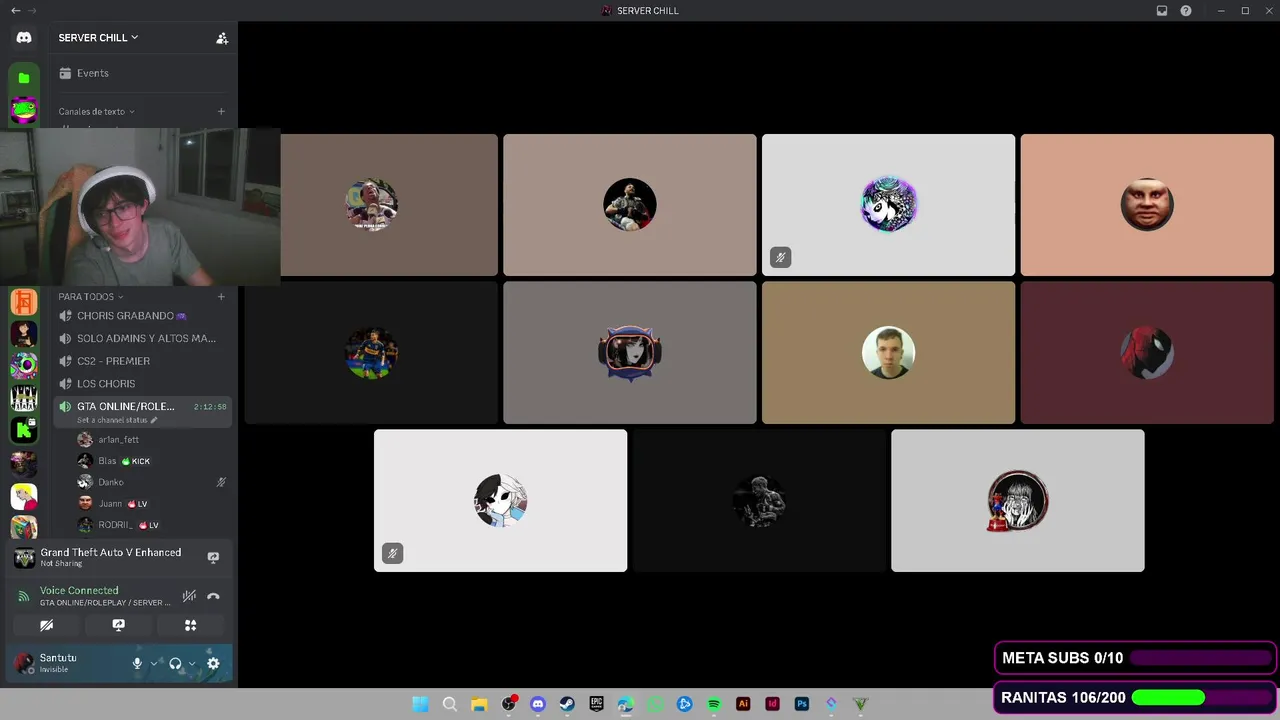Select real-face man avatar tile
The image size is (1280, 720).
pos(888,352)
